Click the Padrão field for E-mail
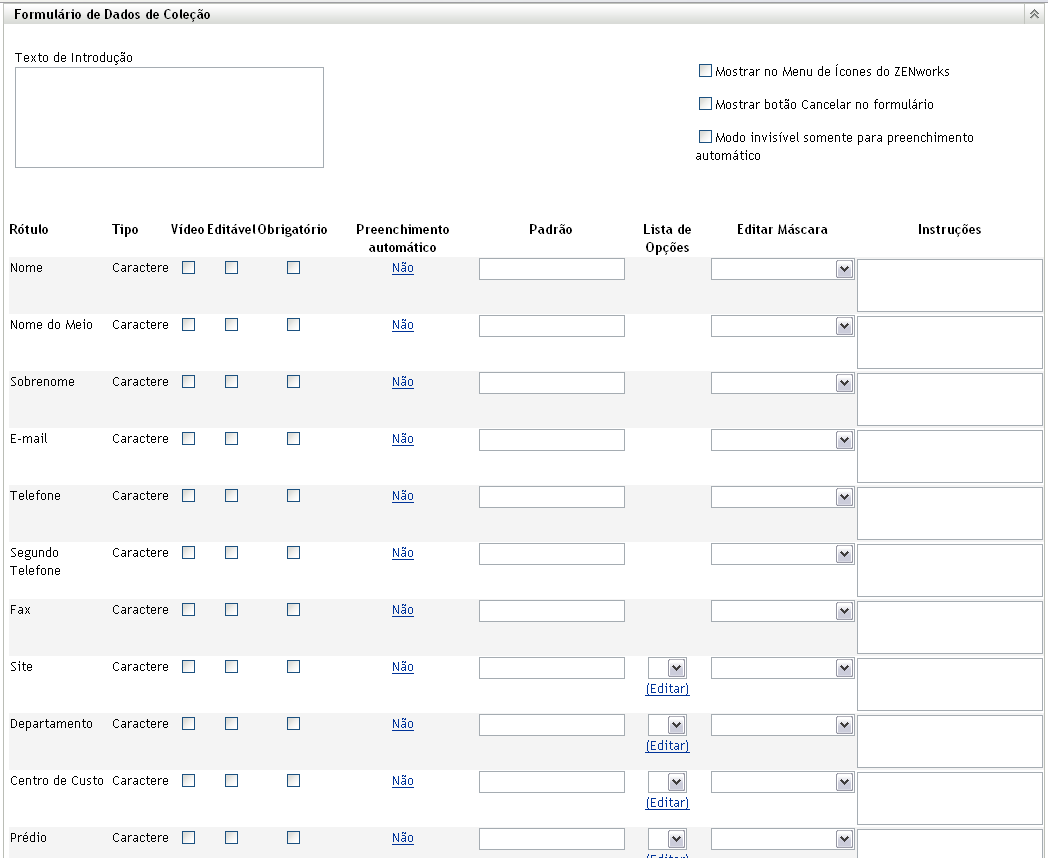Image resolution: width=1048 pixels, height=858 pixels. click(551, 440)
